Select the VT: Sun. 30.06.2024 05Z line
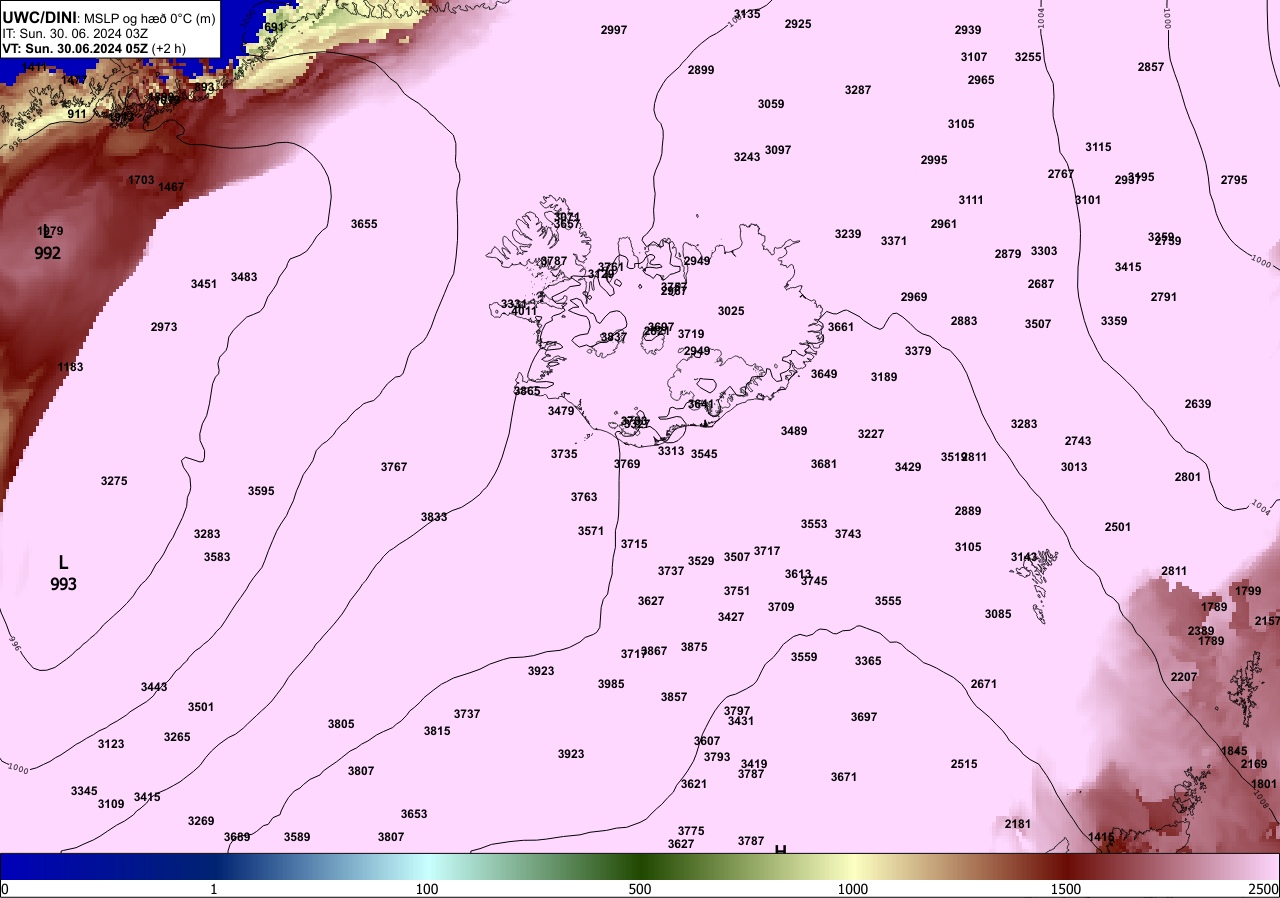Image resolution: width=1280 pixels, height=898 pixels. pyautogui.click(x=94, y=48)
